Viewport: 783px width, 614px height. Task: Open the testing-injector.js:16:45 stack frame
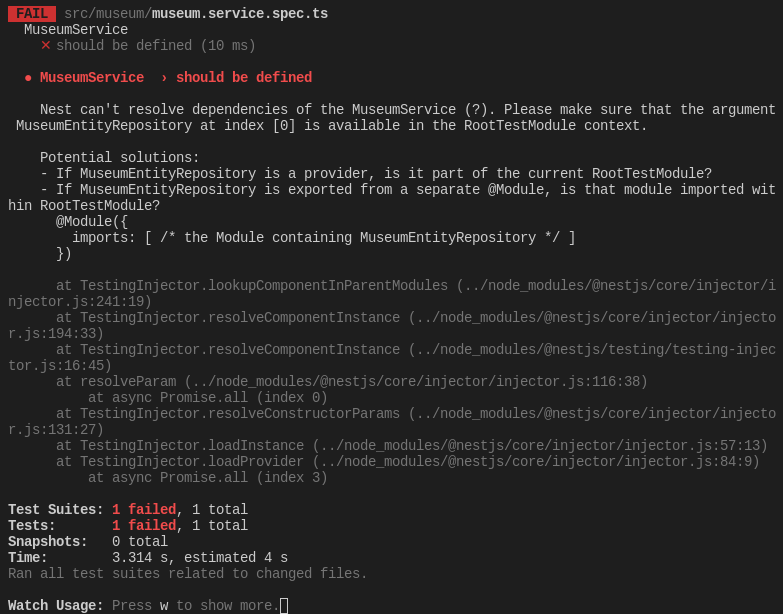tap(392, 357)
